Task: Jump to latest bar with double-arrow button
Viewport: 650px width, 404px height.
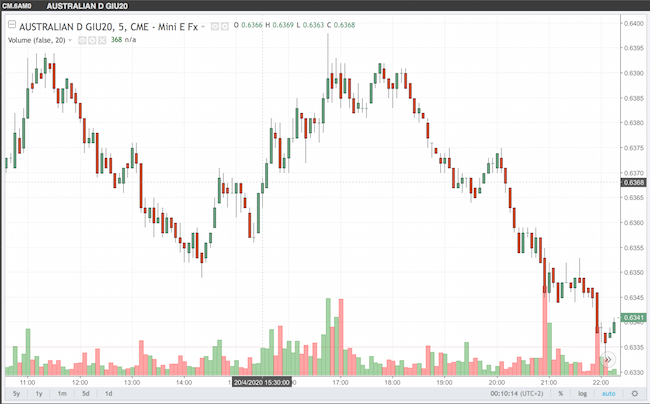Action: tap(608, 360)
